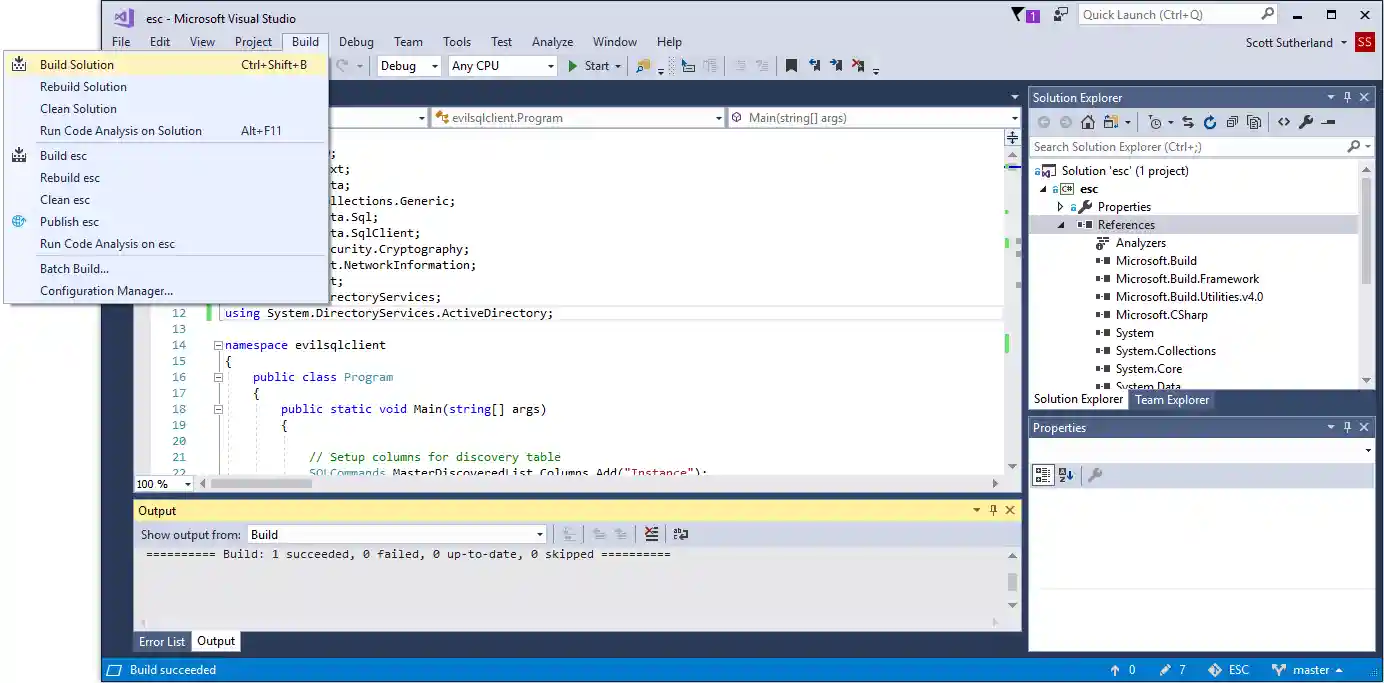Viewport: 1384px width, 683px height.
Task: Toggle word wrap in the Output window
Action: click(681, 534)
